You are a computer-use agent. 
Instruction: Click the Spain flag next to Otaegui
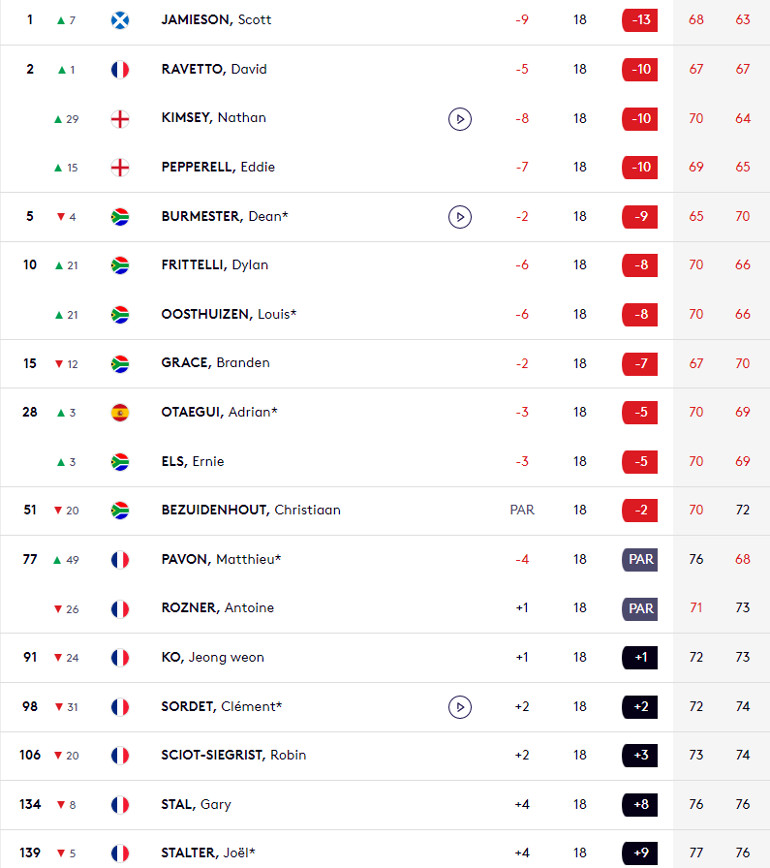point(120,413)
